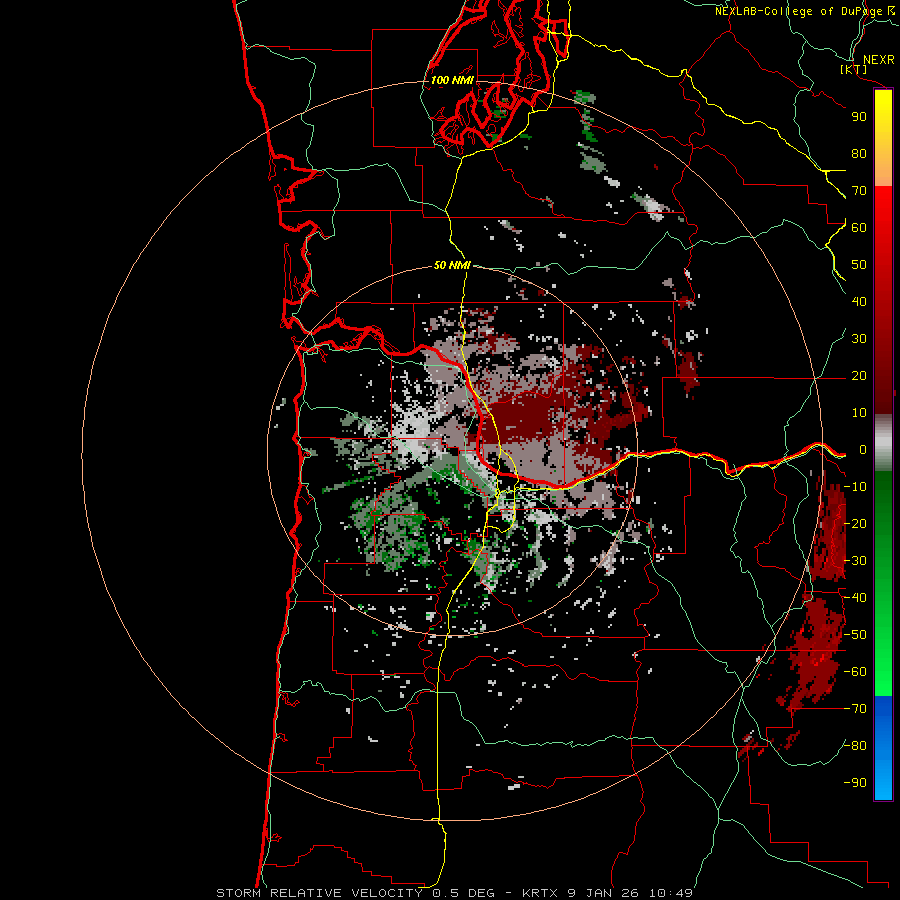Click the NEXR label above the color bar
Viewport: 900px width, 900px height.
878,60
